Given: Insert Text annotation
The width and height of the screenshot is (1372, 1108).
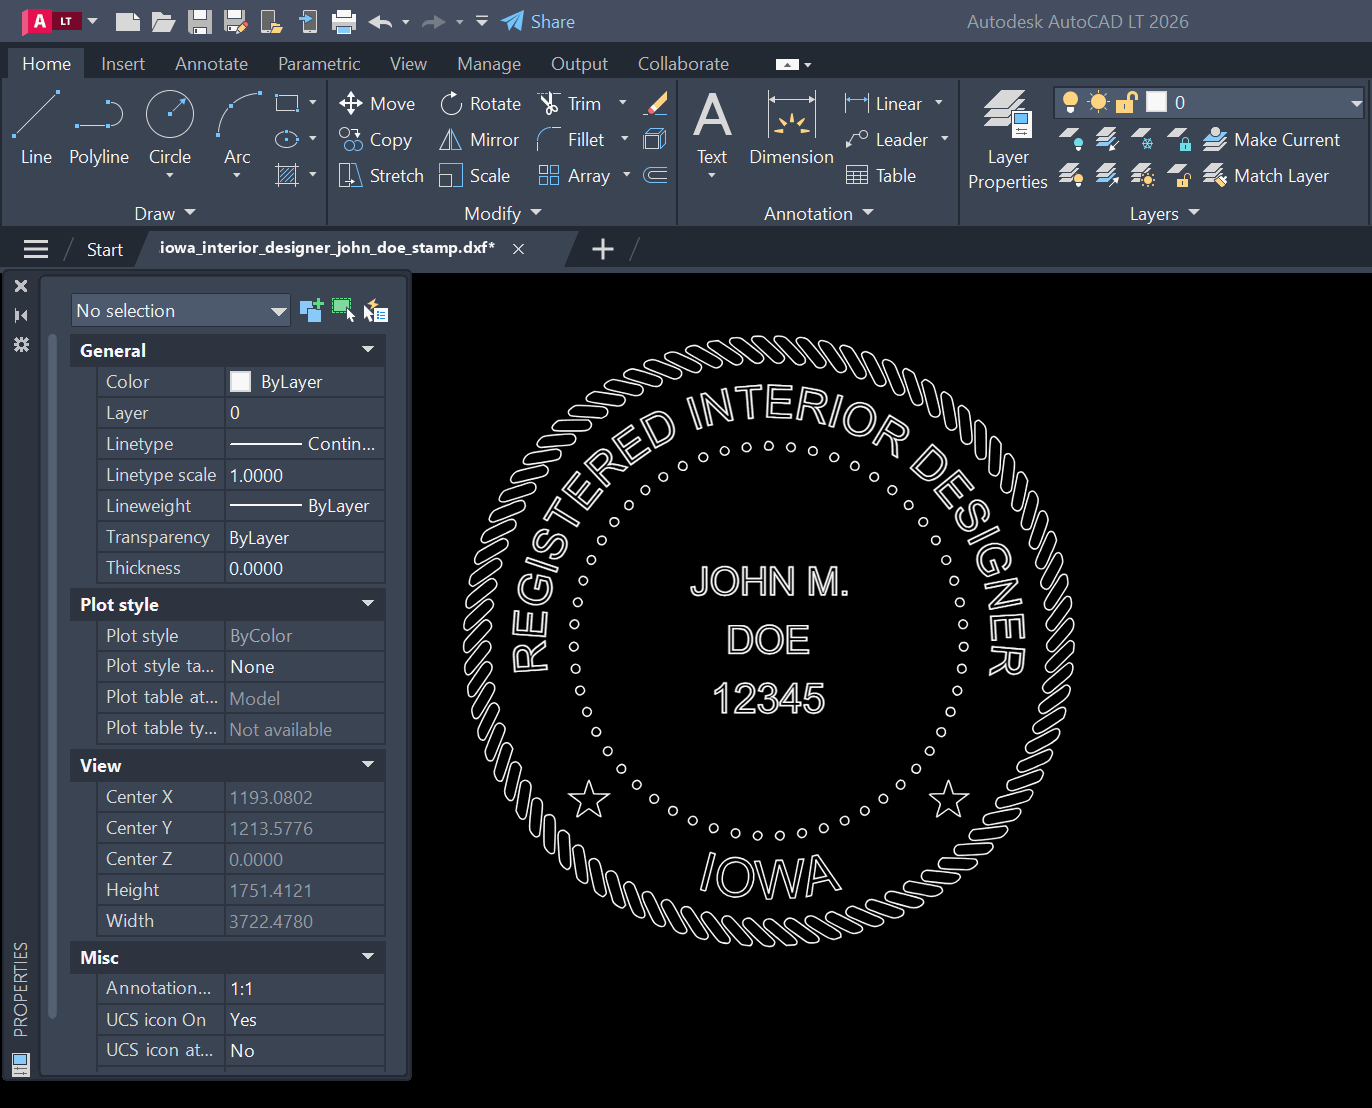Looking at the screenshot, I should coord(712,128).
